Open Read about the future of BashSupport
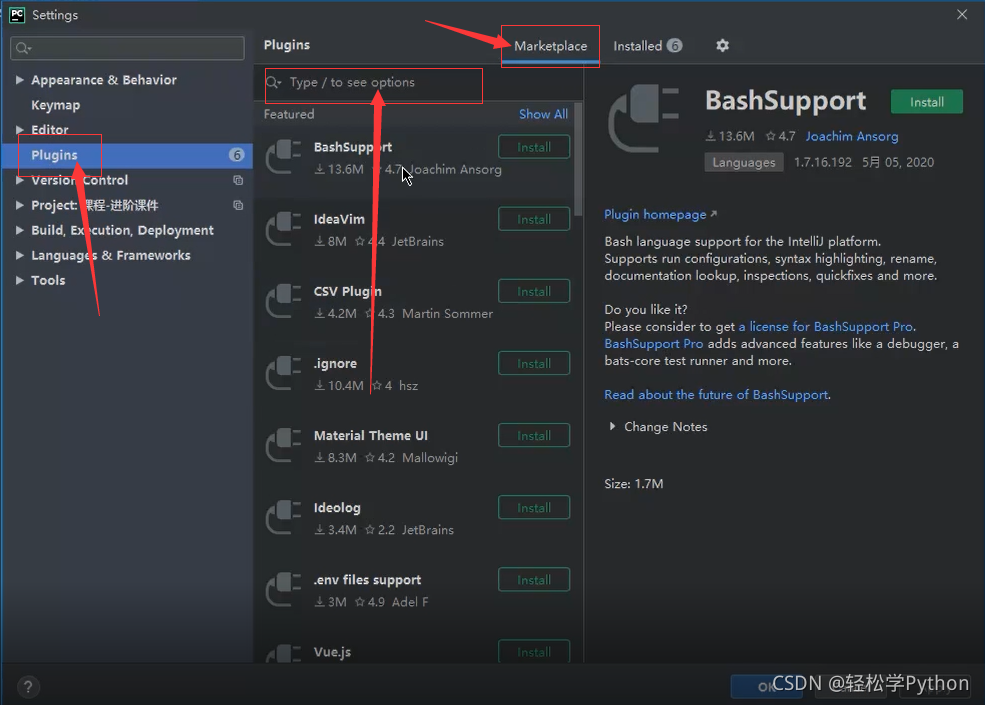The width and height of the screenshot is (985, 705). [x=716, y=395]
